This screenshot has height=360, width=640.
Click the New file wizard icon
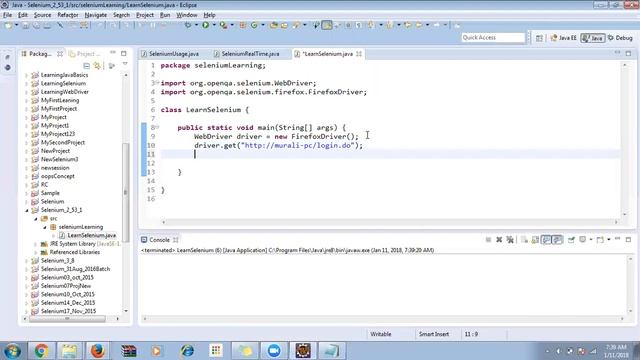tap(8, 25)
